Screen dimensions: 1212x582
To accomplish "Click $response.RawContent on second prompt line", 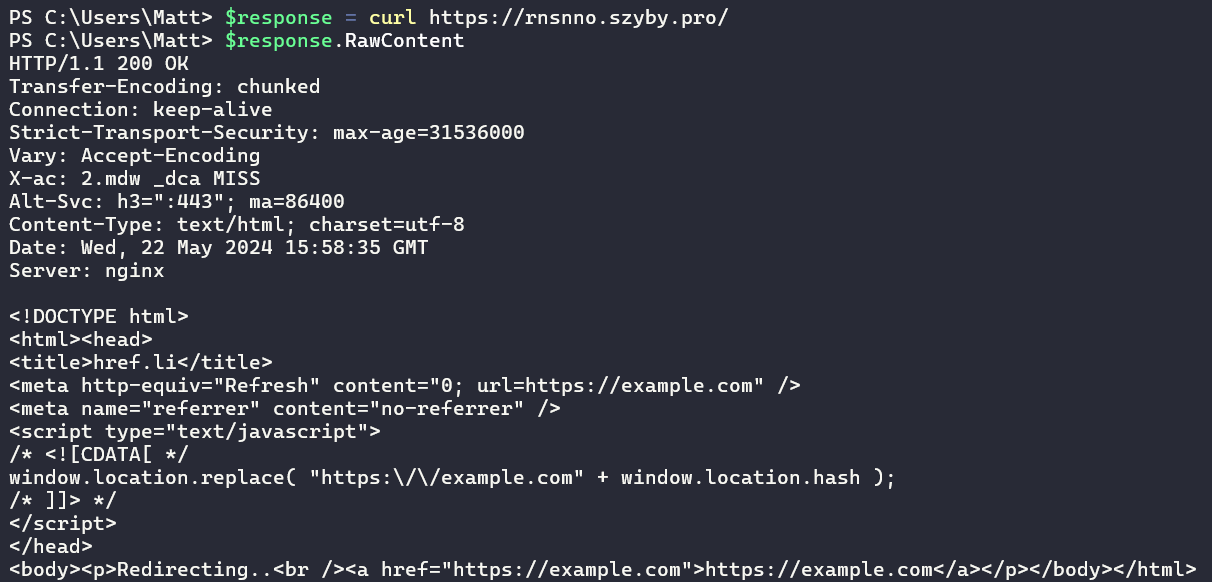I will [x=345, y=40].
